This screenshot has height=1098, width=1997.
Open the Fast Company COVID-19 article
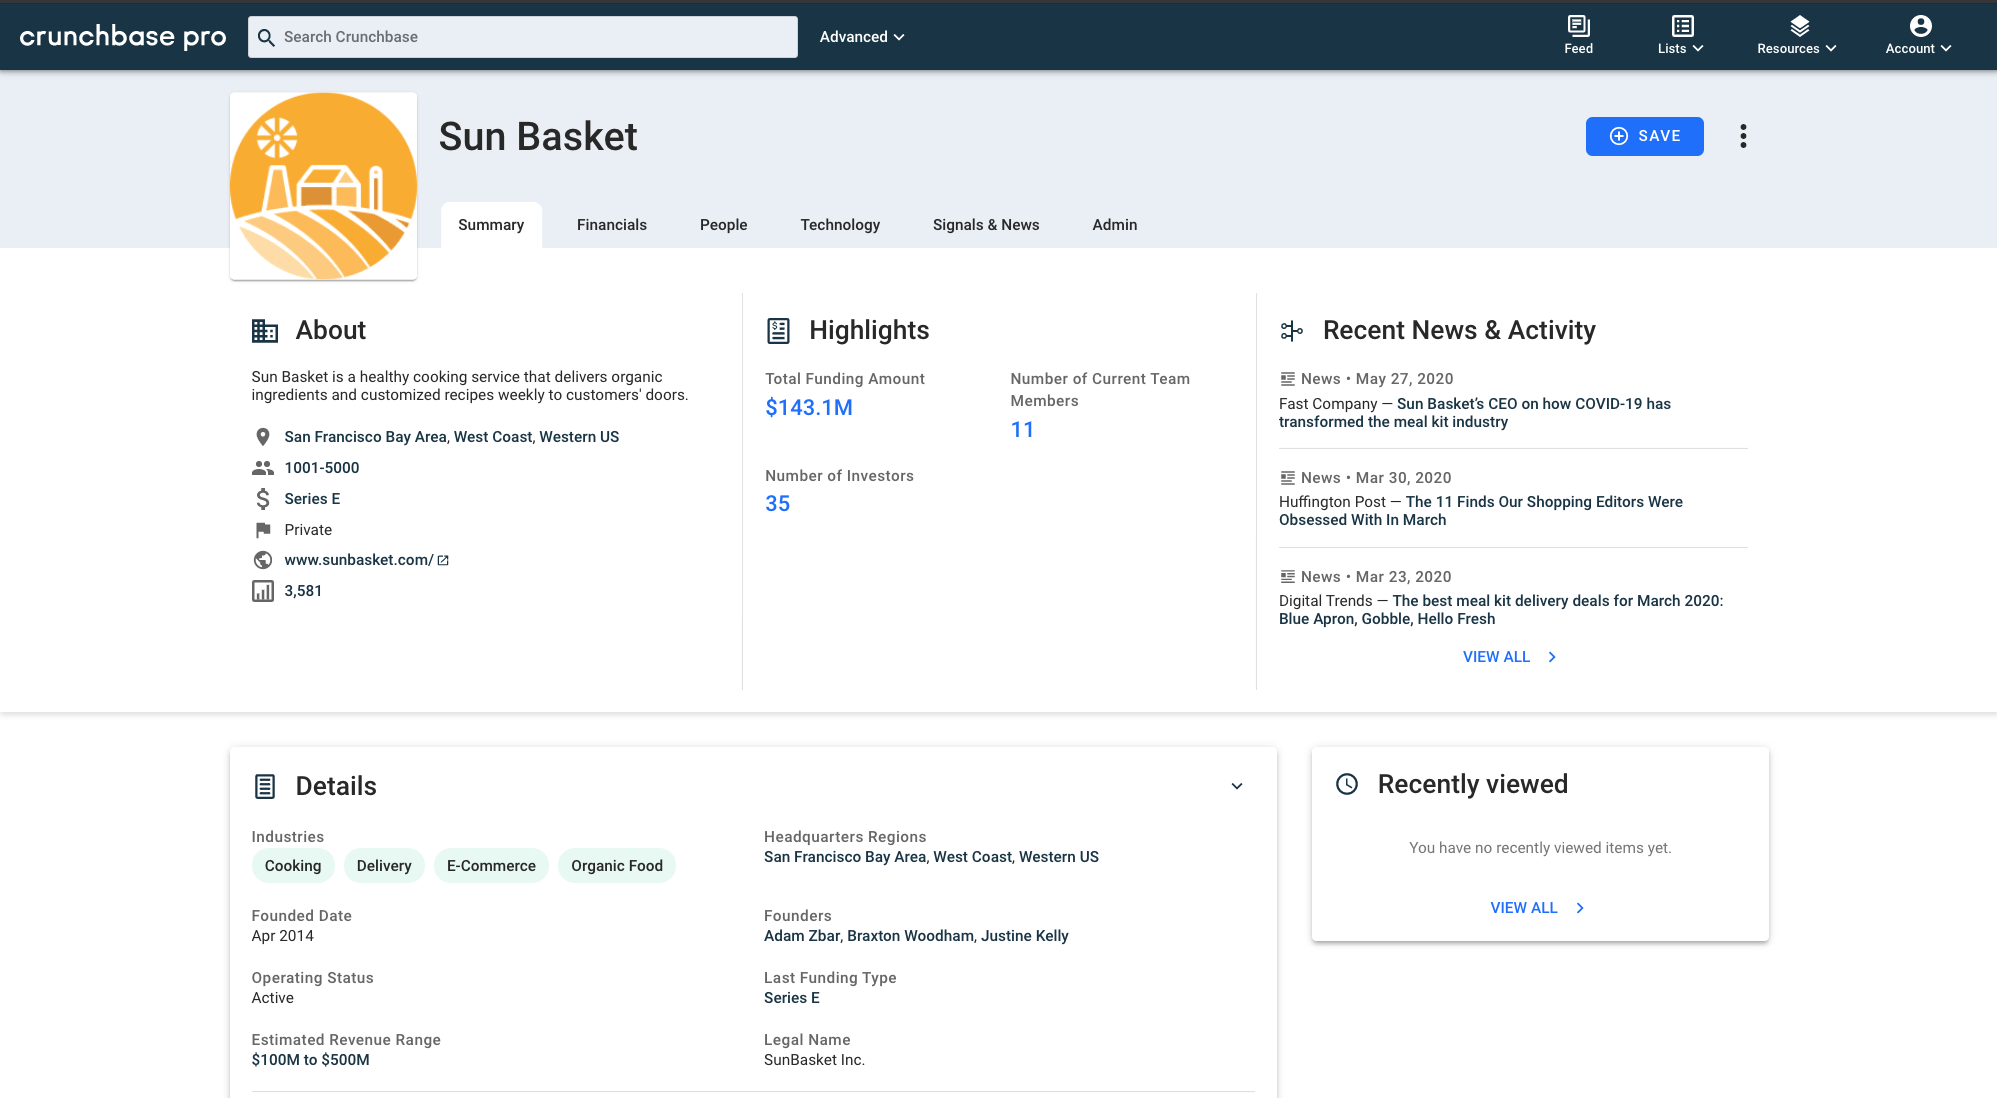point(1475,413)
